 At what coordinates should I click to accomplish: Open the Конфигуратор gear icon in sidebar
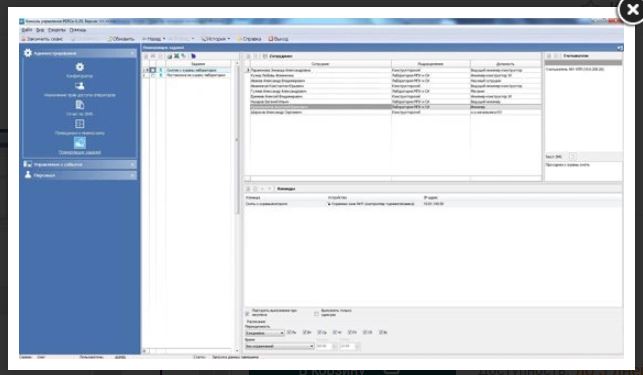tap(80, 67)
